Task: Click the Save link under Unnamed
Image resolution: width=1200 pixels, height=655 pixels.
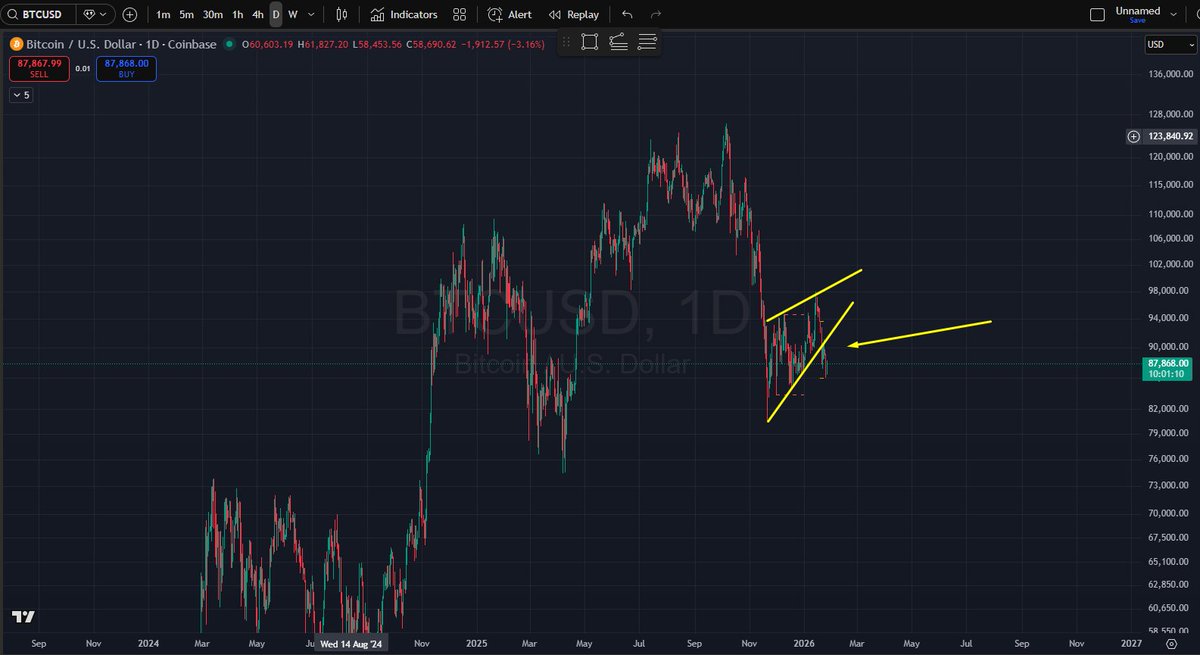Action: [1137, 20]
